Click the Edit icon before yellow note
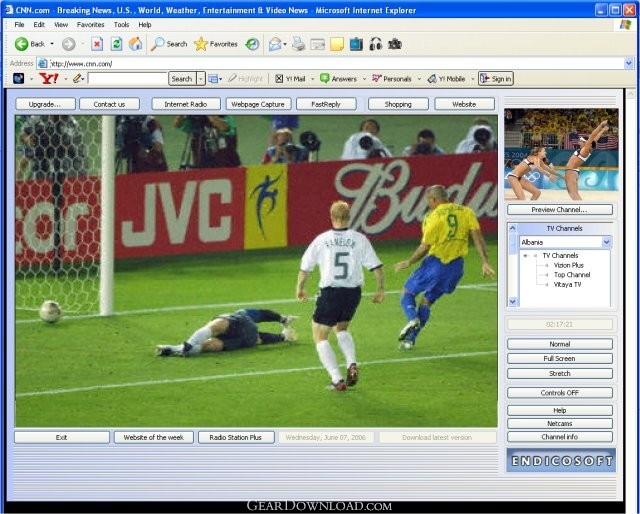 (x=318, y=44)
